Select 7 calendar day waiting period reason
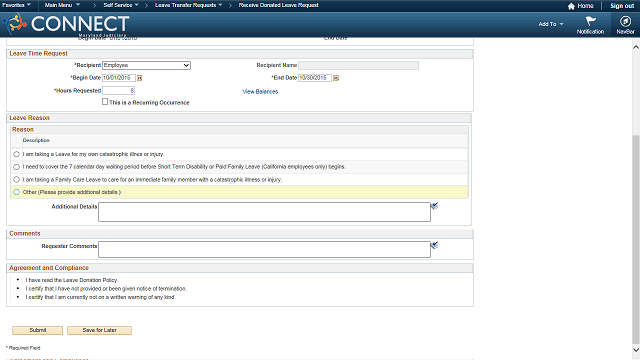 16,167
